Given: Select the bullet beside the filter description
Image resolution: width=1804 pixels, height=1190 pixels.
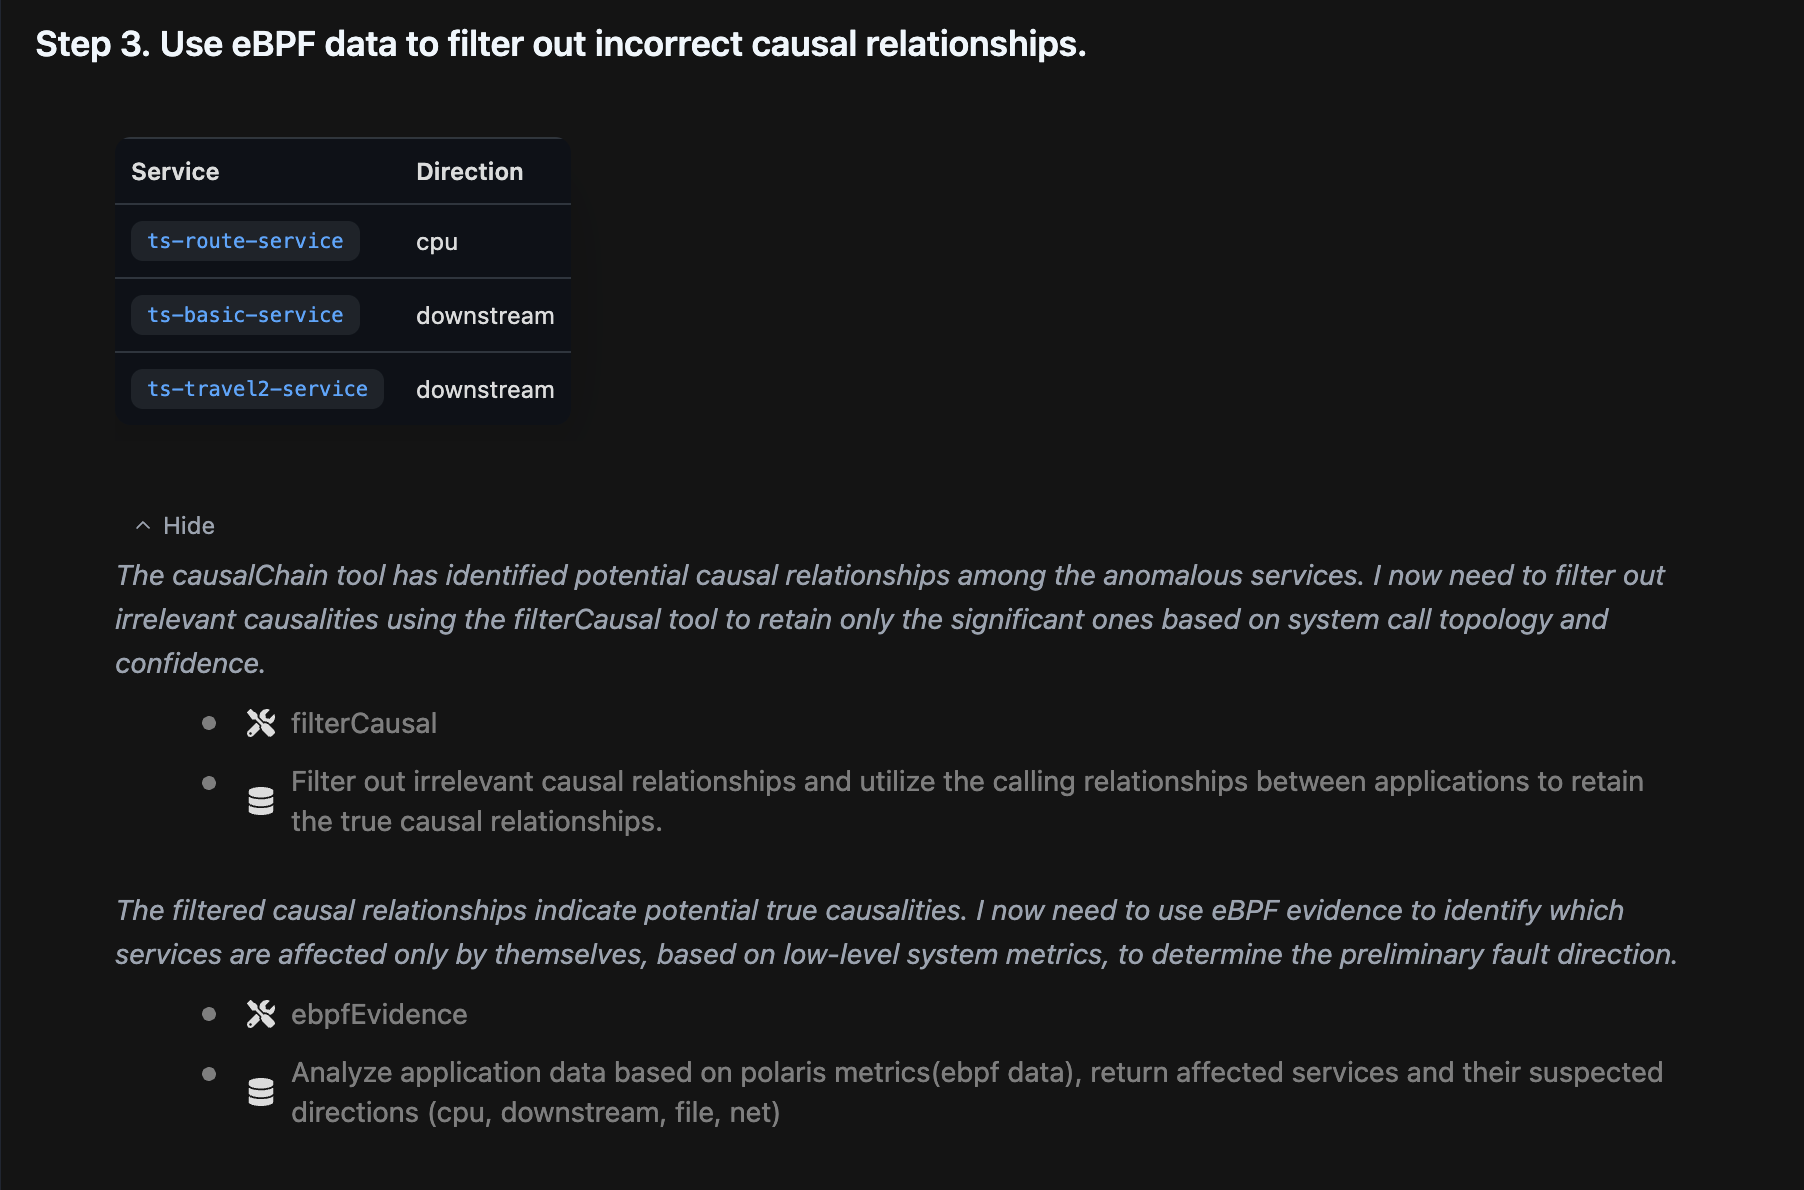Looking at the screenshot, I should click(209, 781).
